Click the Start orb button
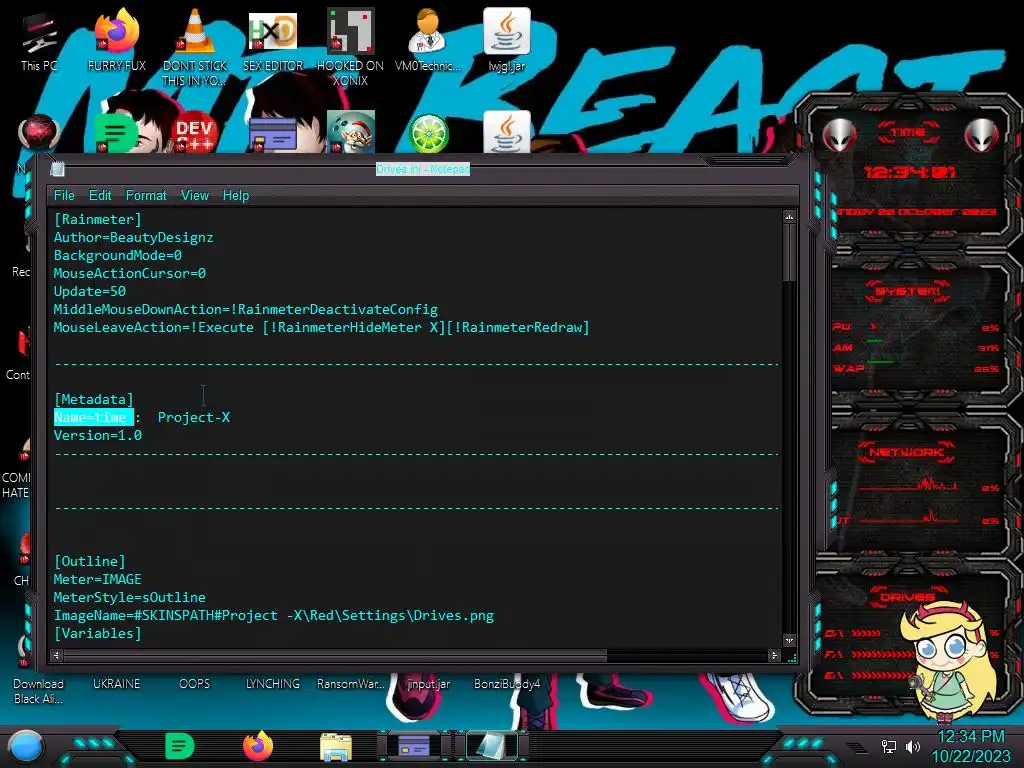This screenshot has height=768, width=1024. [26, 746]
